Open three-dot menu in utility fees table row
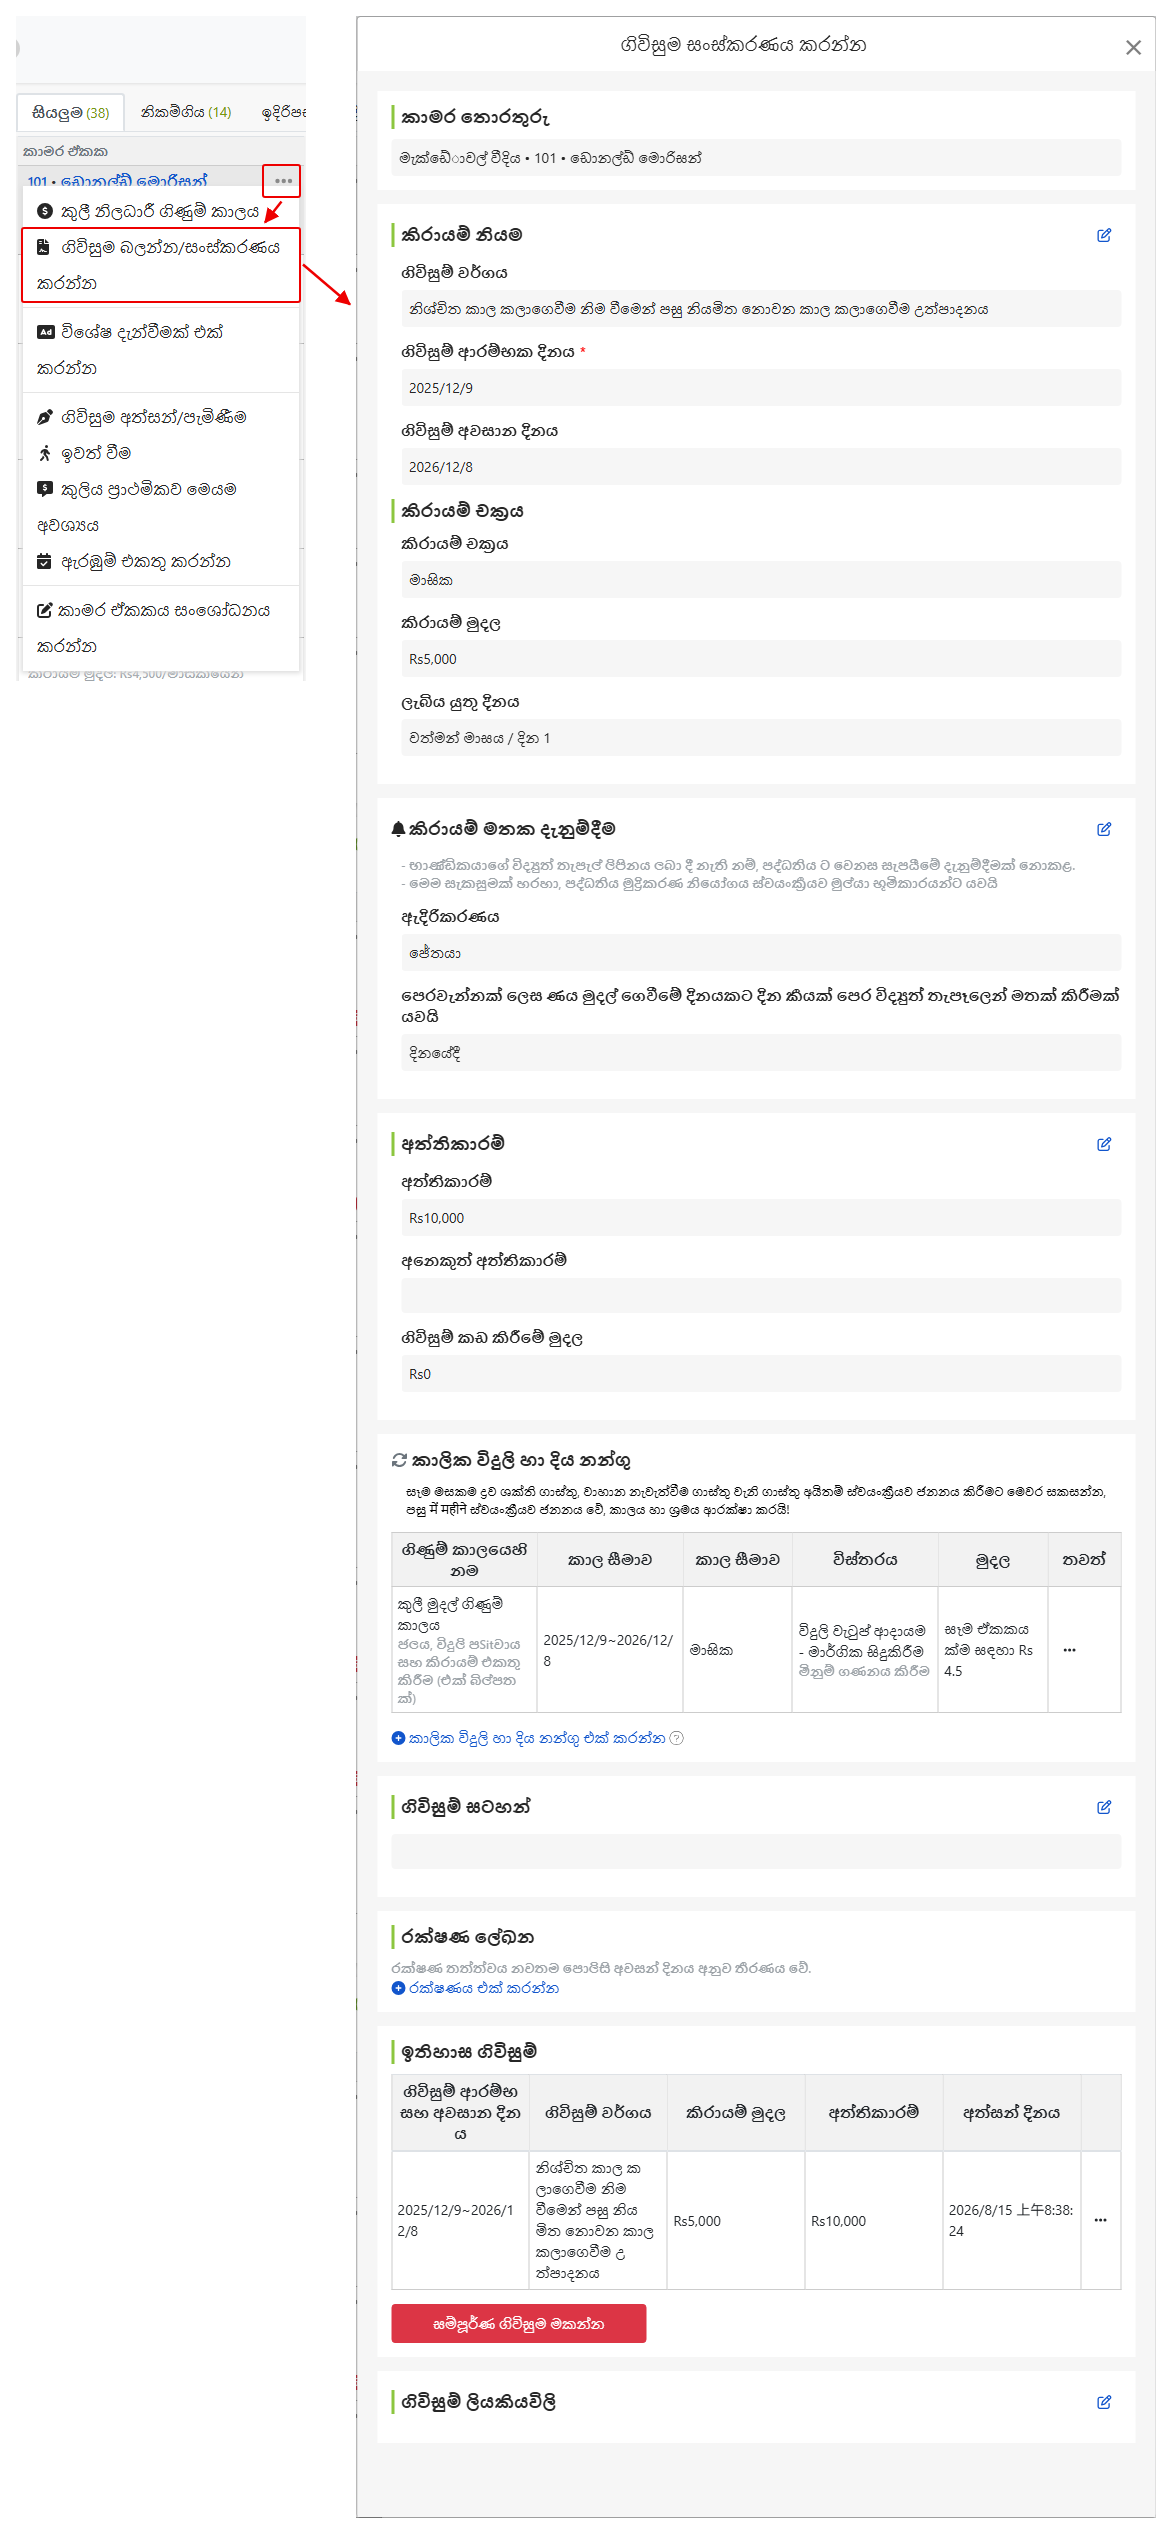The height and width of the screenshot is (2534, 1172). [1069, 1650]
